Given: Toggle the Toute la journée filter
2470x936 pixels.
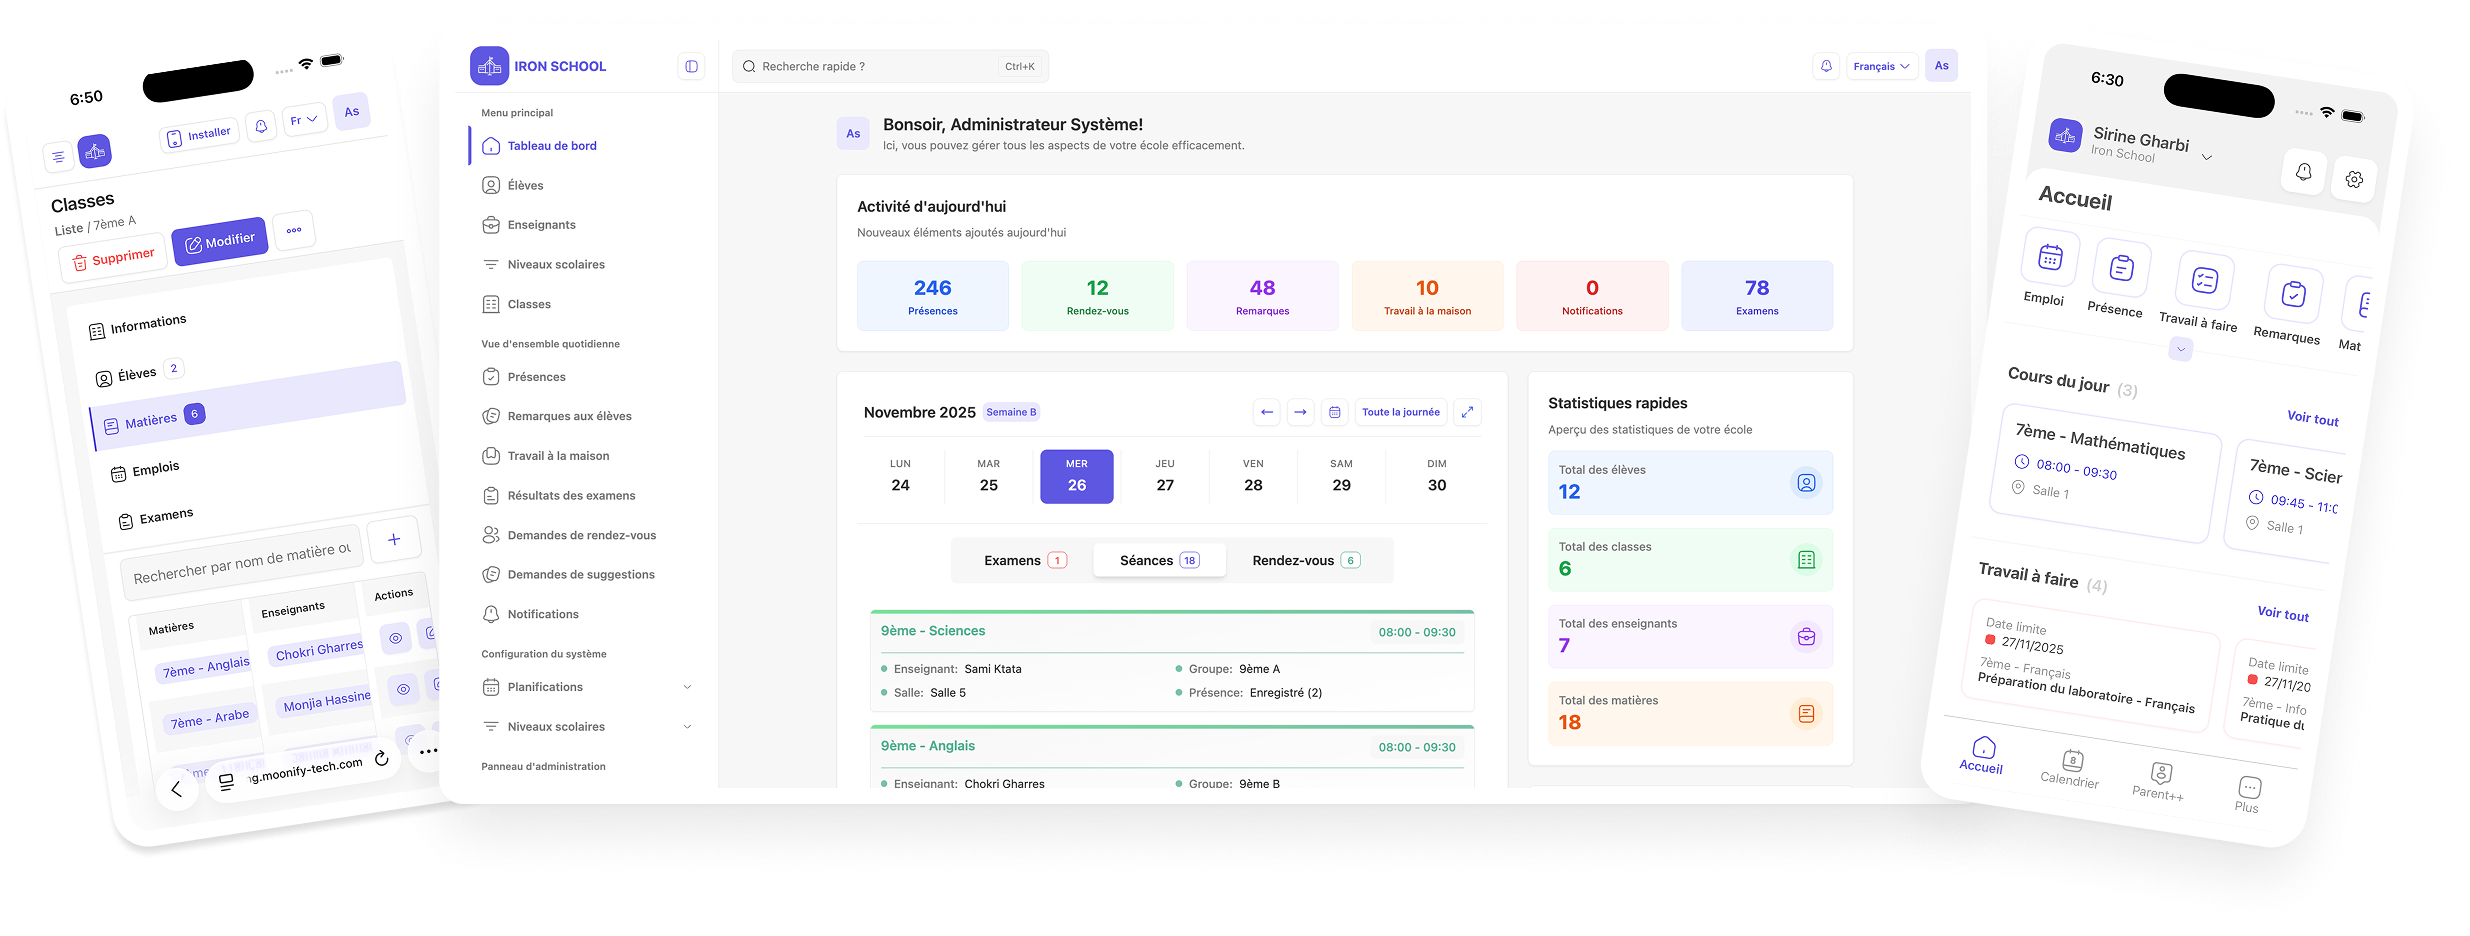Looking at the screenshot, I should (x=1400, y=412).
